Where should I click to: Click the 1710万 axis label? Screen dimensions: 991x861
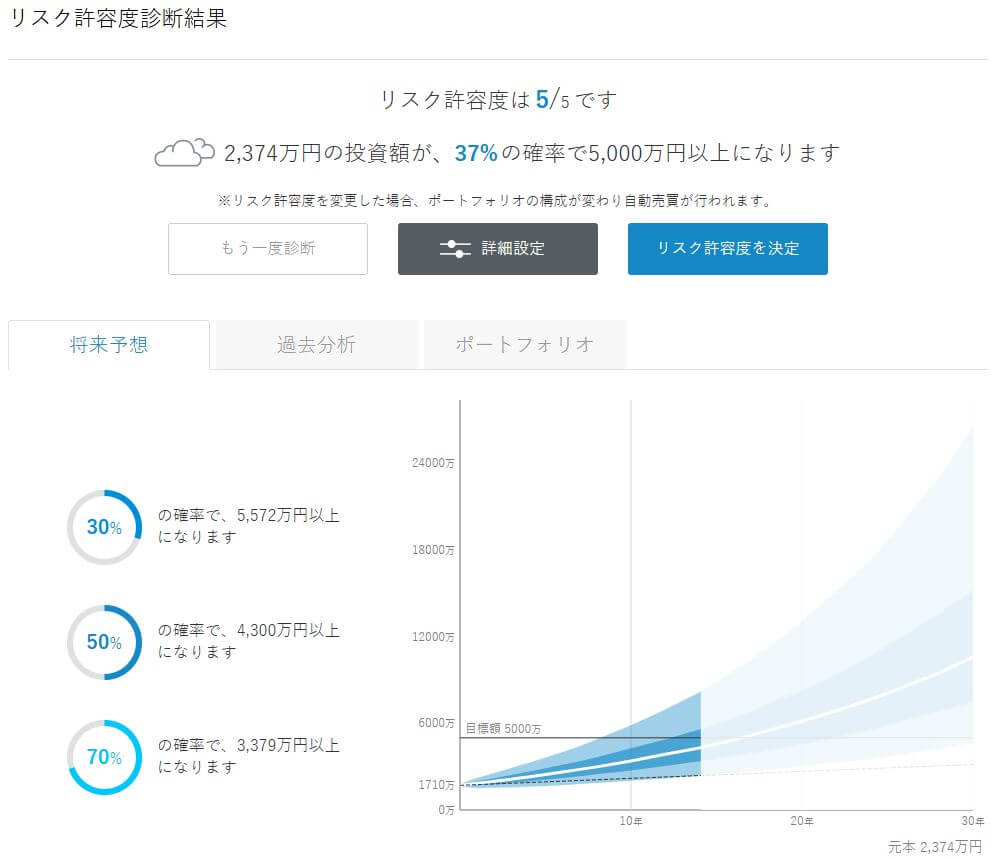(x=436, y=785)
